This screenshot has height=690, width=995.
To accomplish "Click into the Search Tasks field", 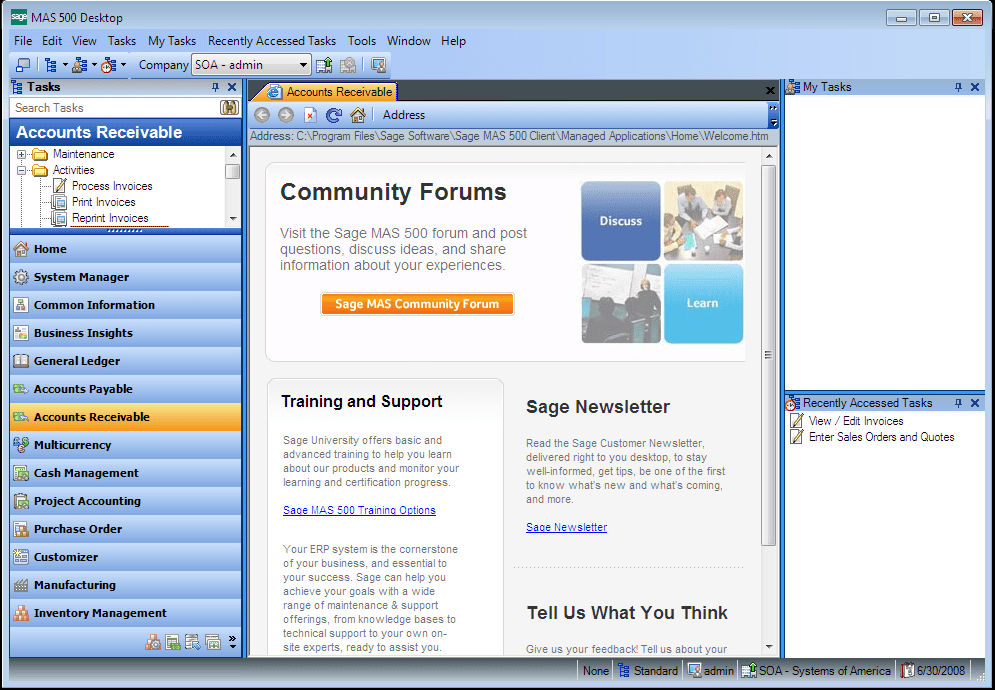I will point(115,108).
